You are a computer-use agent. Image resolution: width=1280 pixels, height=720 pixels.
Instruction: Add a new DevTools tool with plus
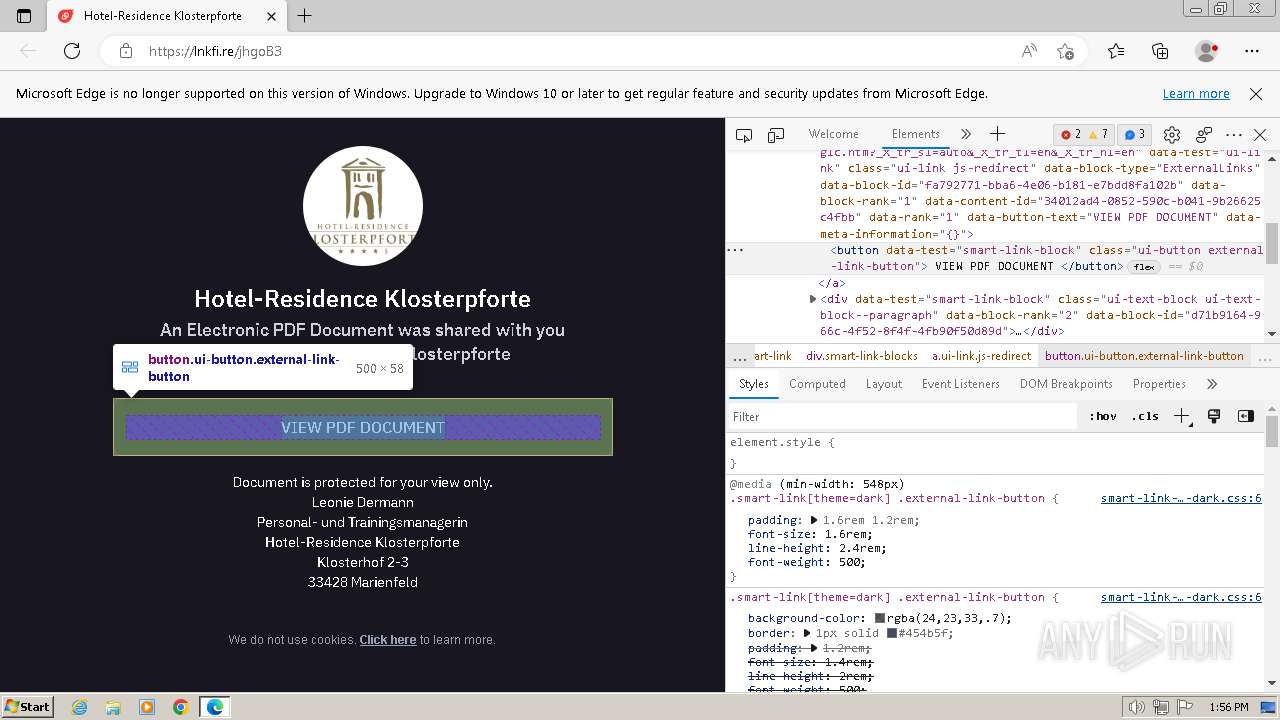pyautogui.click(x=997, y=134)
